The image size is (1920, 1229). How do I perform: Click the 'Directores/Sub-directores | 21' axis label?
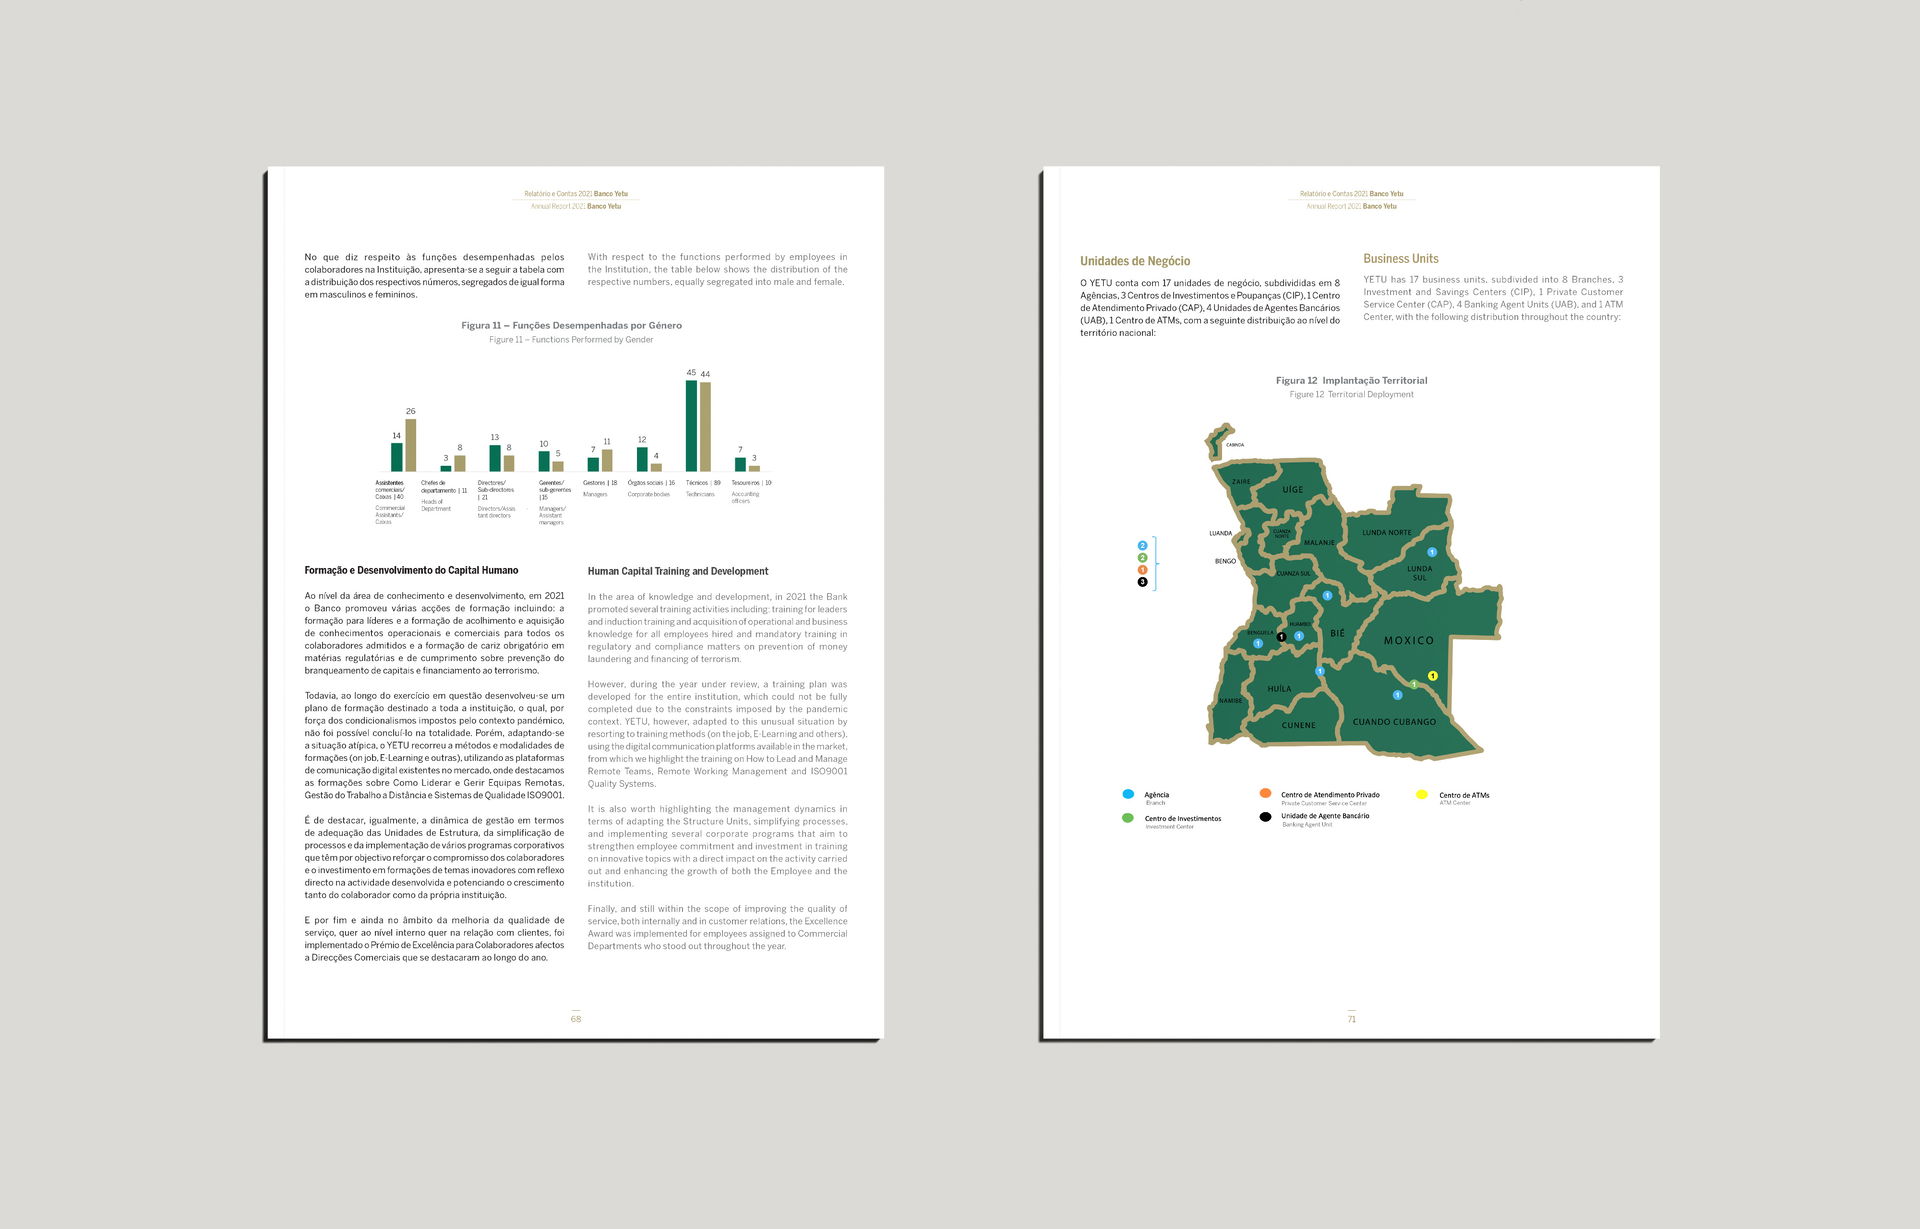coord(496,490)
